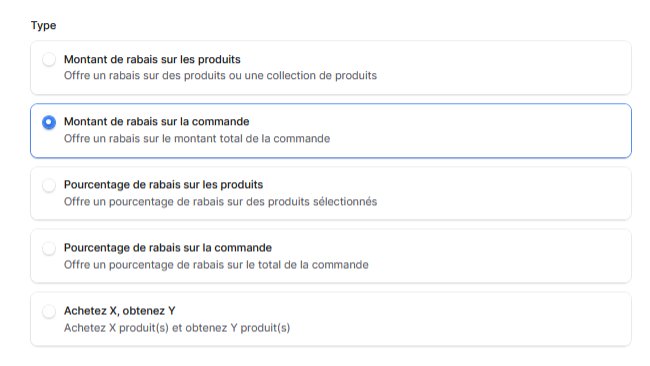Image resolution: width=650 pixels, height=366 pixels.
Task: Click the Montant de rabais sur les produits title
Action: pos(152,59)
